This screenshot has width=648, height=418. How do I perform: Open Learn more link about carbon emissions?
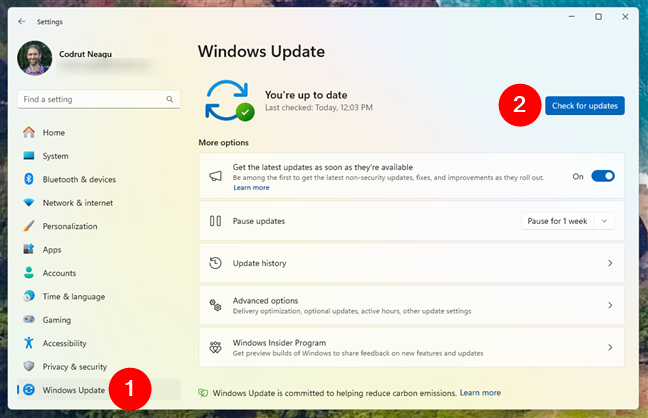pos(480,393)
